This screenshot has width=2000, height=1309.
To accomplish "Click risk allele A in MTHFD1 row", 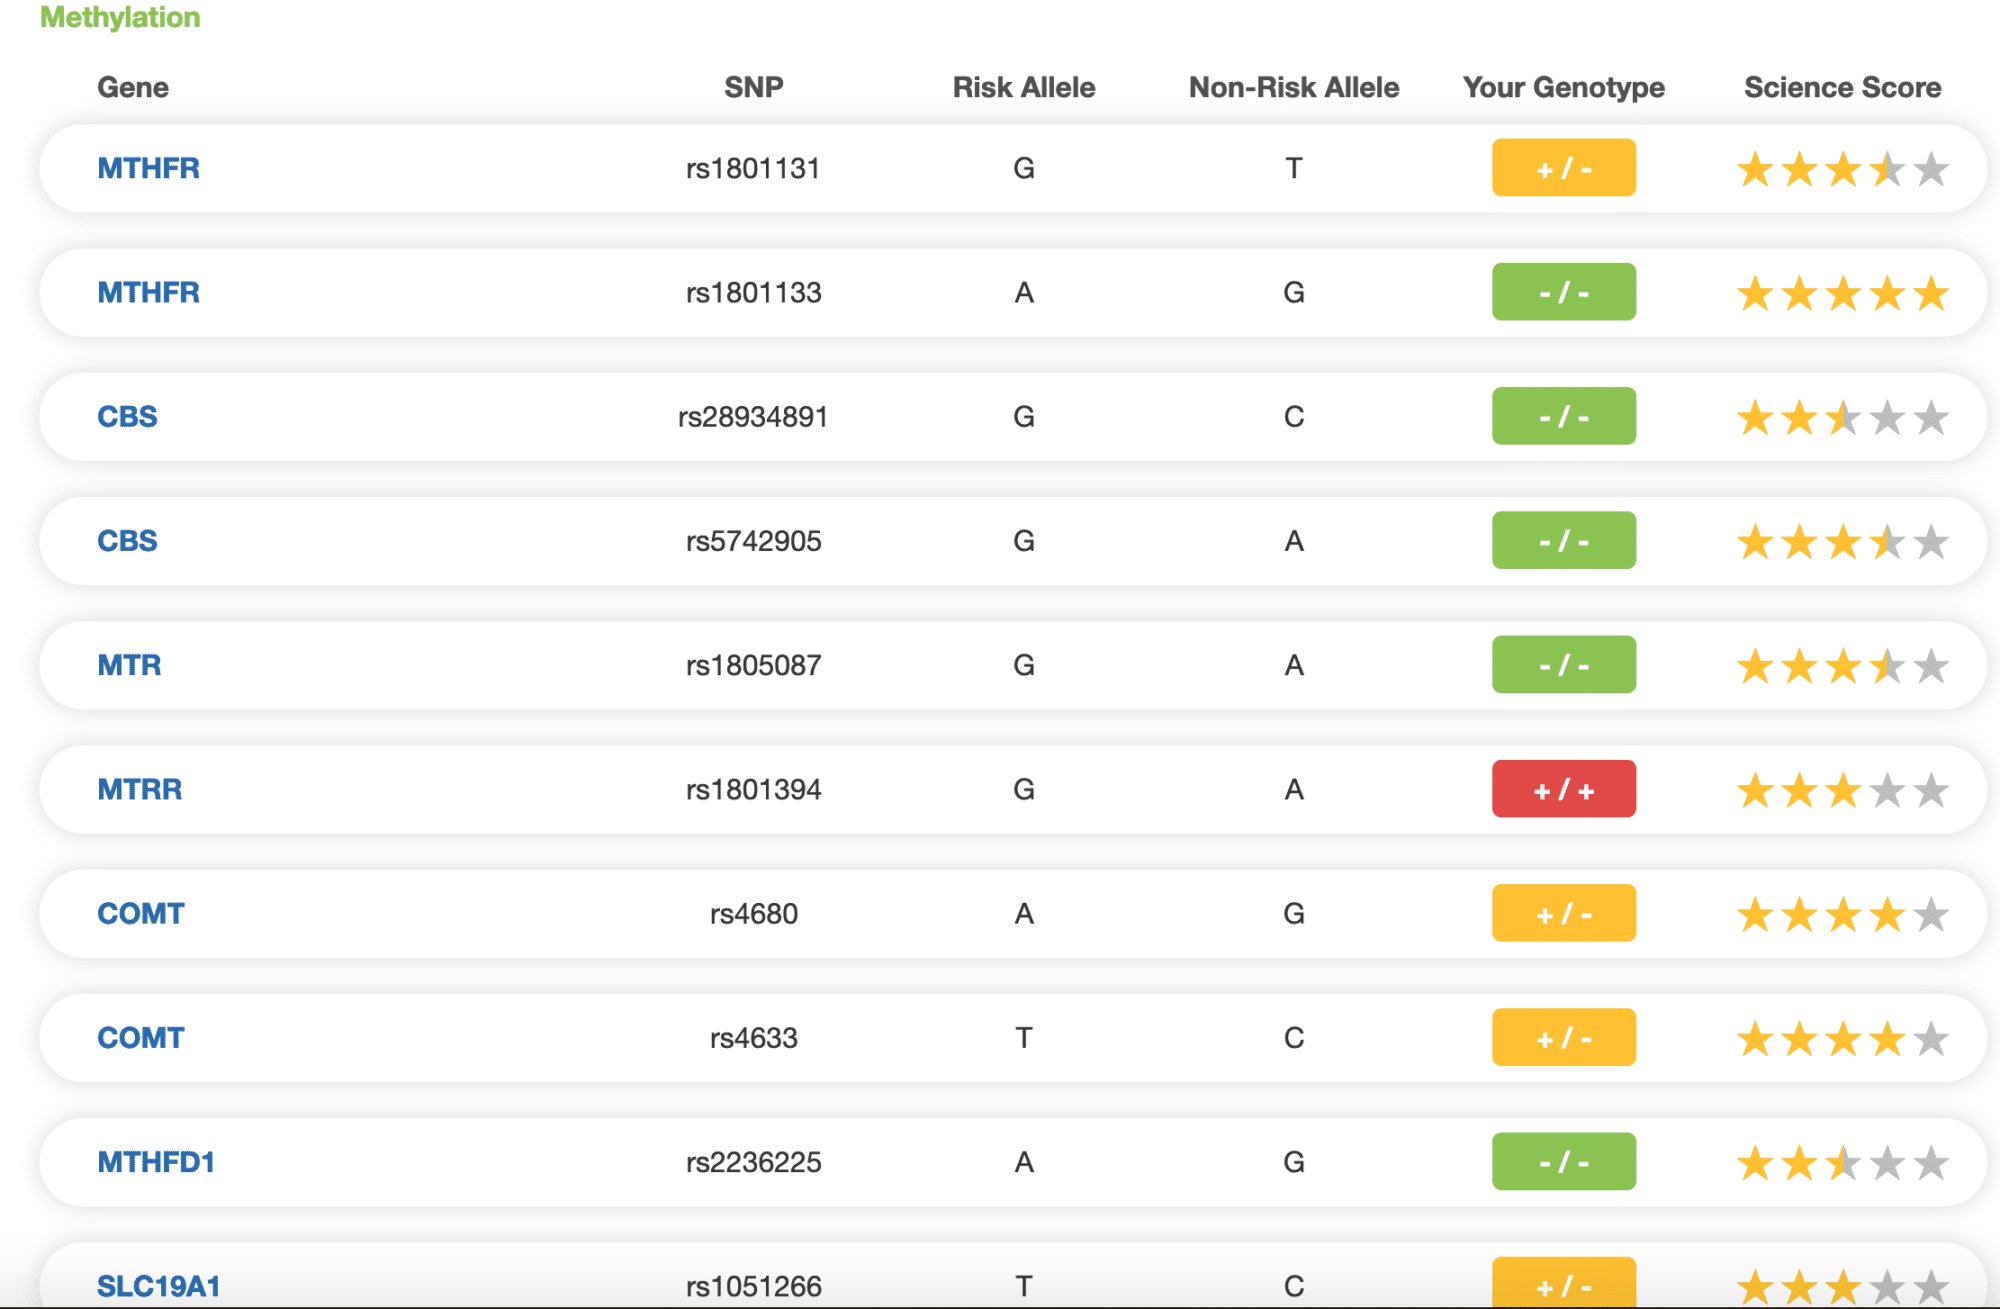I will (1024, 1162).
